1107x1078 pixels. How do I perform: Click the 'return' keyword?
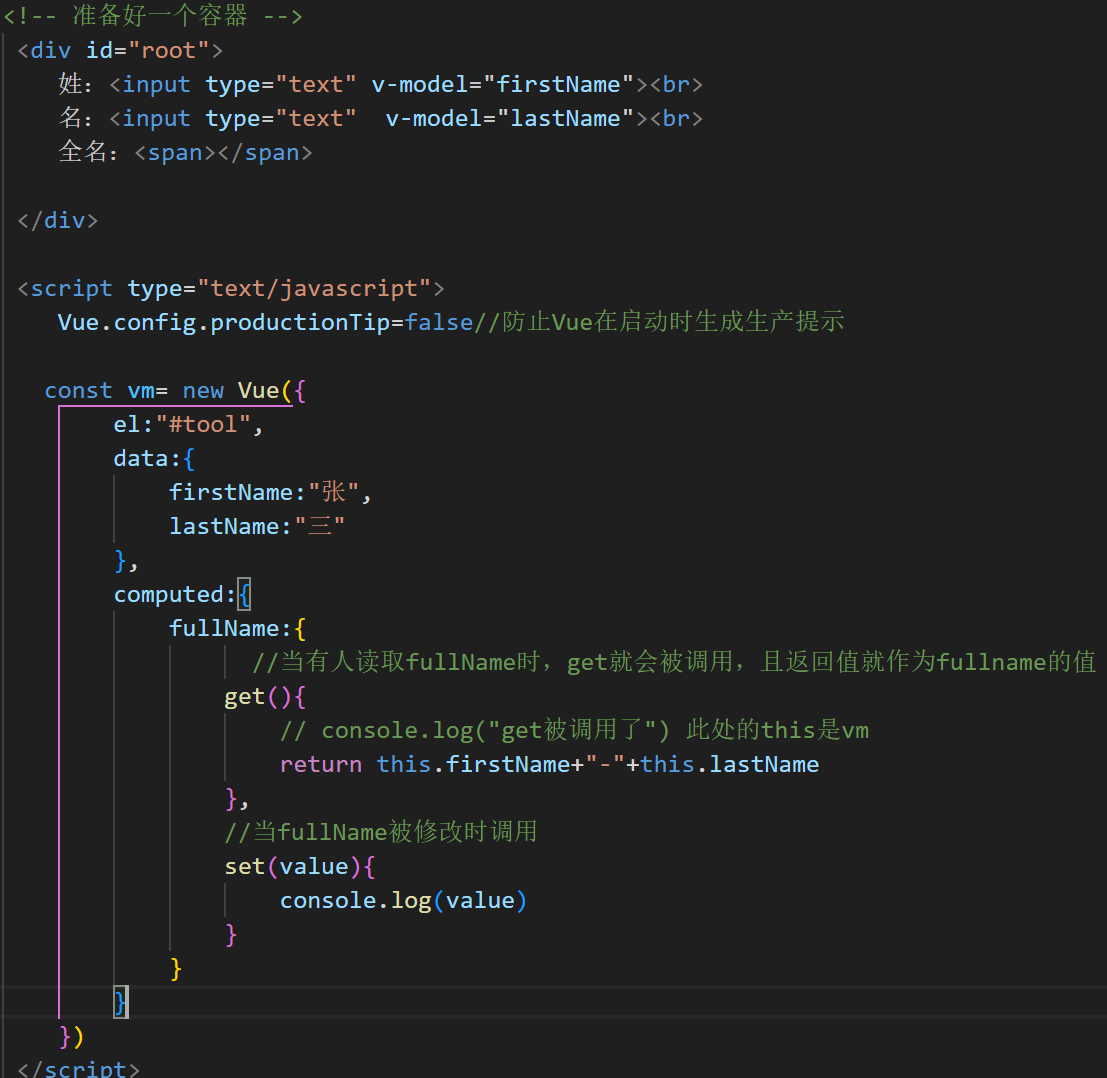(x=321, y=765)
